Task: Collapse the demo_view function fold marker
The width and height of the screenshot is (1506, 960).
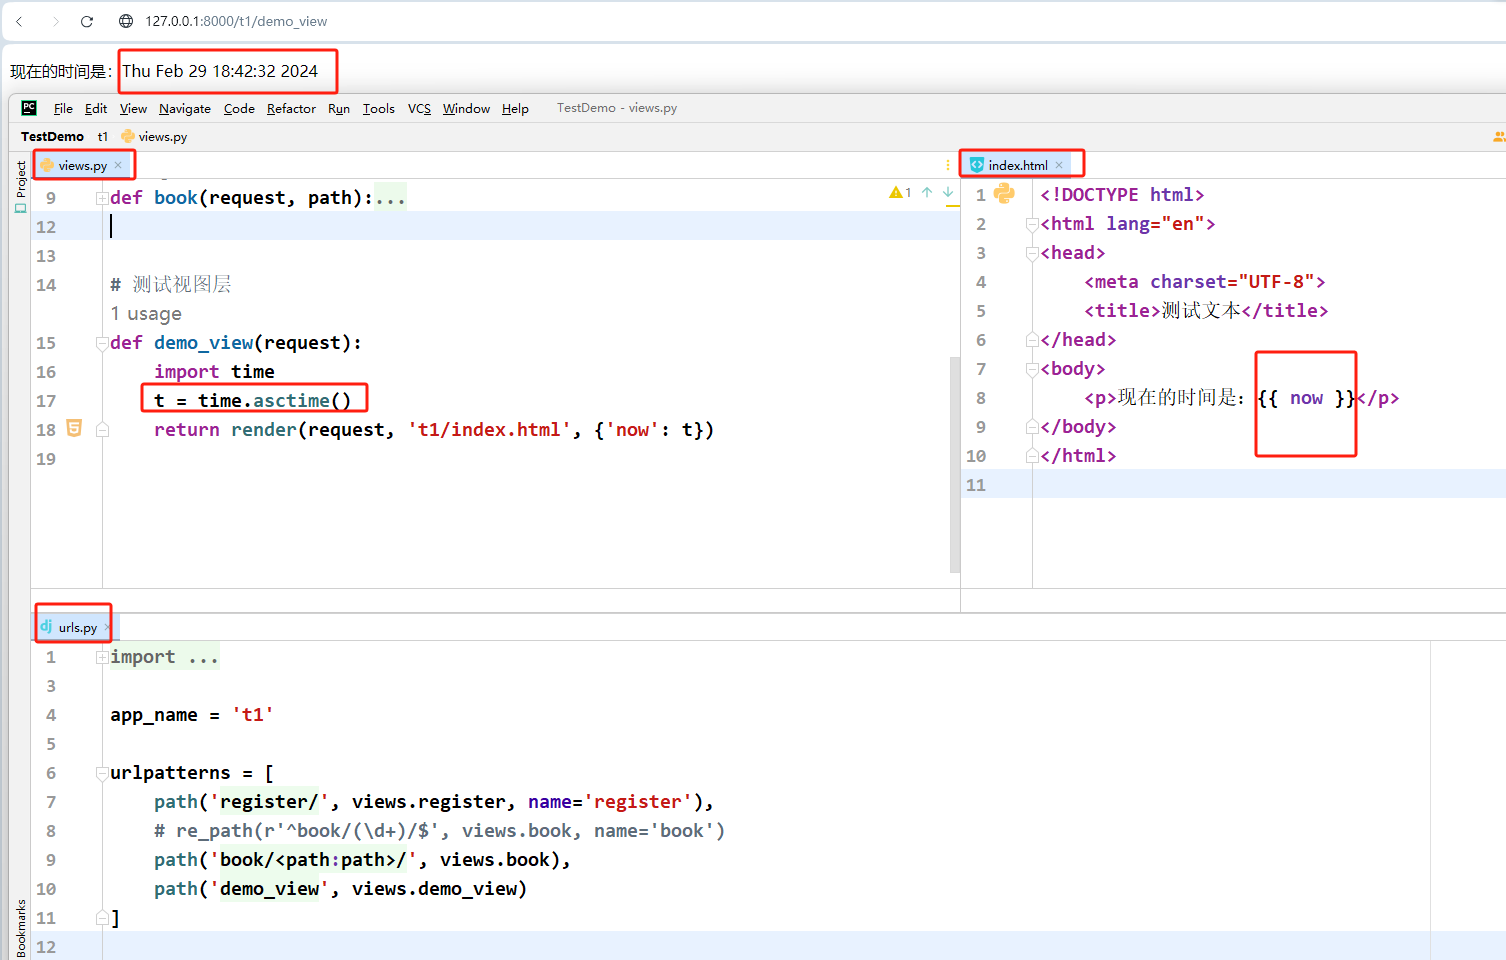Action: click(102, 343)
